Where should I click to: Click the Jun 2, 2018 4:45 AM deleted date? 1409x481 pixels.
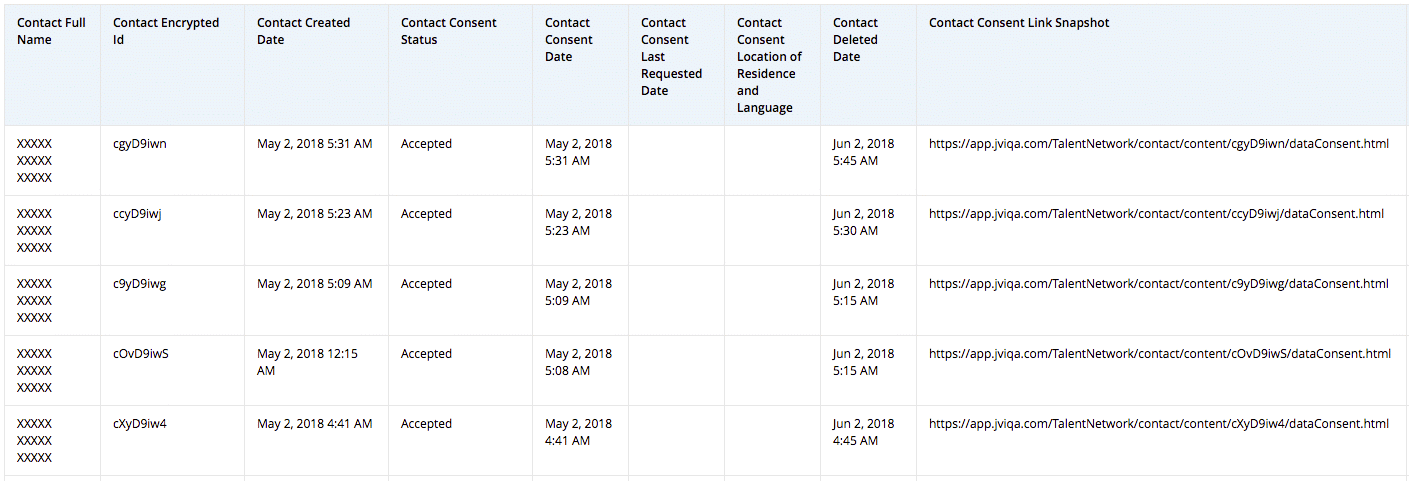(x=863, y=432)
